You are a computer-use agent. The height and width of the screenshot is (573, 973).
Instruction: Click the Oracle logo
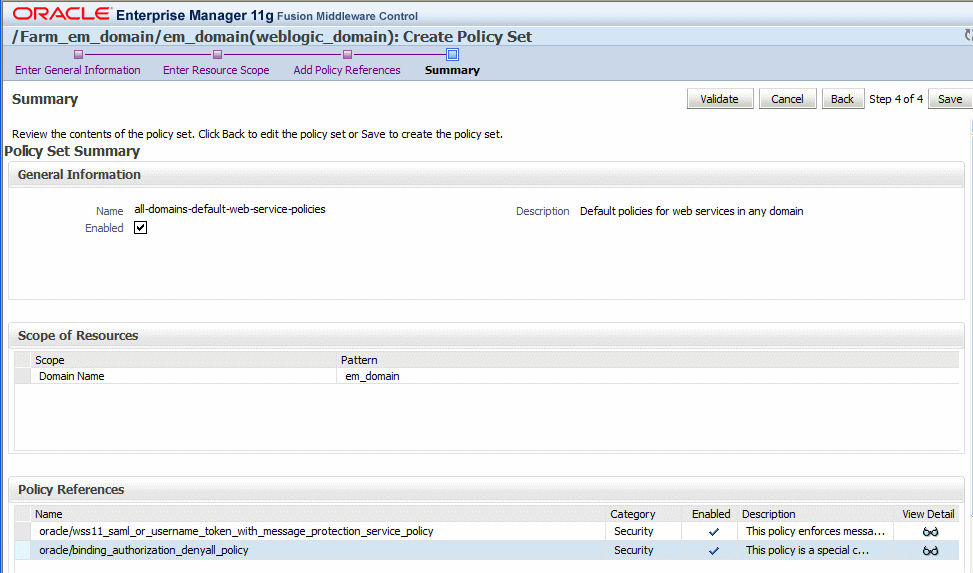62,14
